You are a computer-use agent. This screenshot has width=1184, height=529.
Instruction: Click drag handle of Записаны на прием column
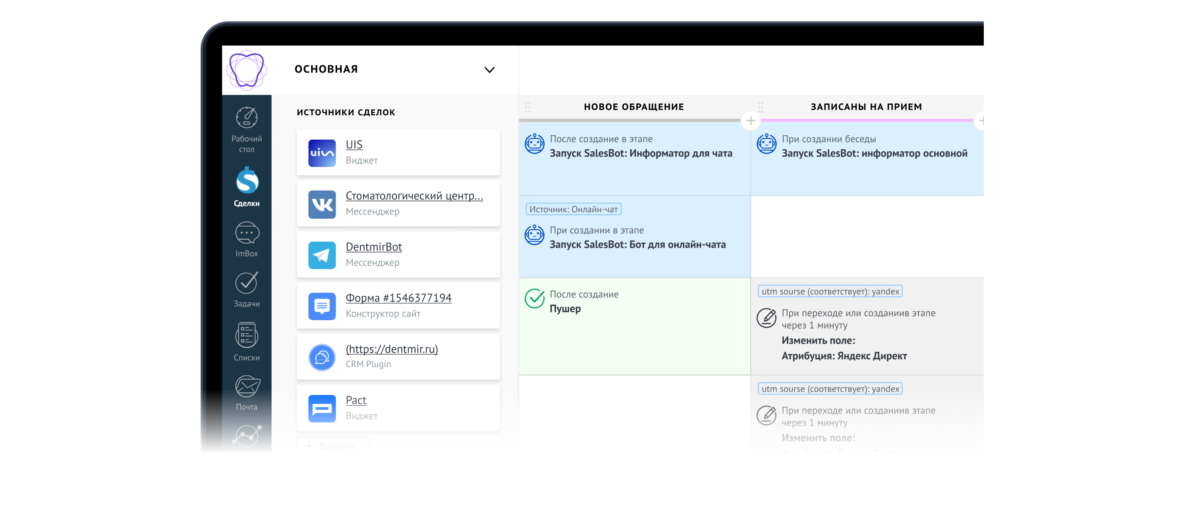click(760, 107)
